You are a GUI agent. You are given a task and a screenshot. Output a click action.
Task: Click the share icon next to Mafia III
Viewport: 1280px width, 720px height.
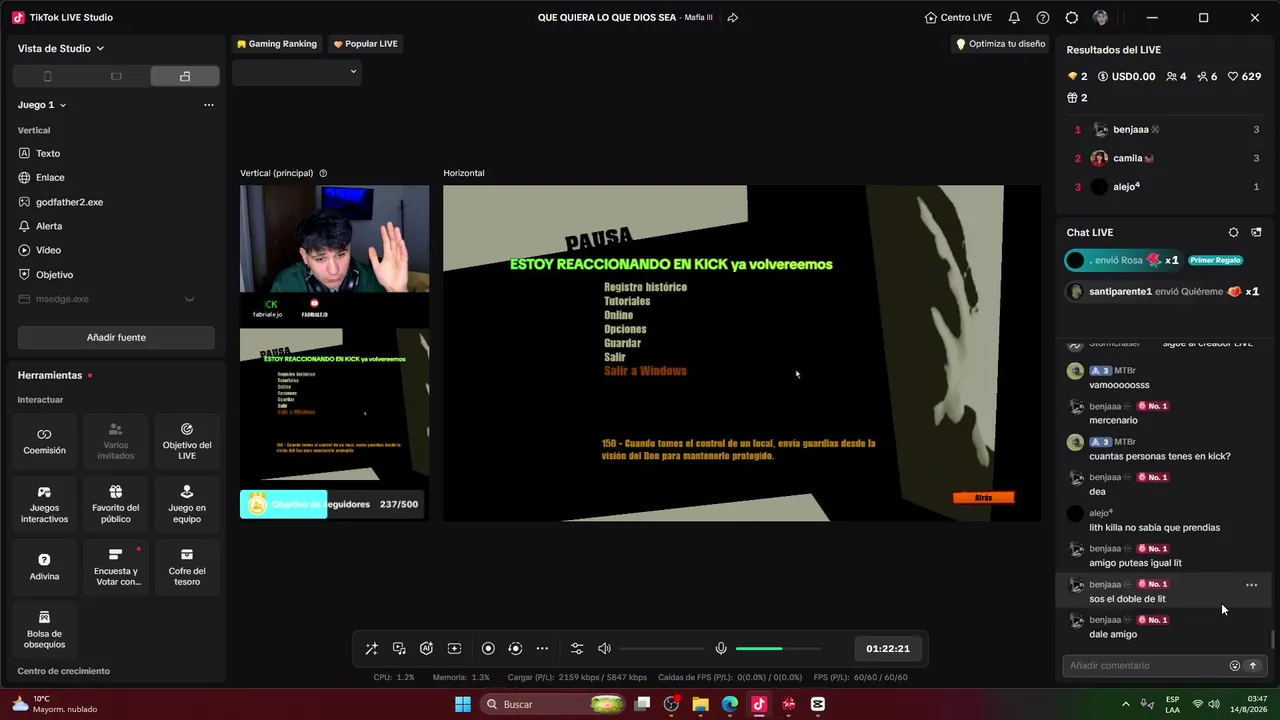pos(733,18)
